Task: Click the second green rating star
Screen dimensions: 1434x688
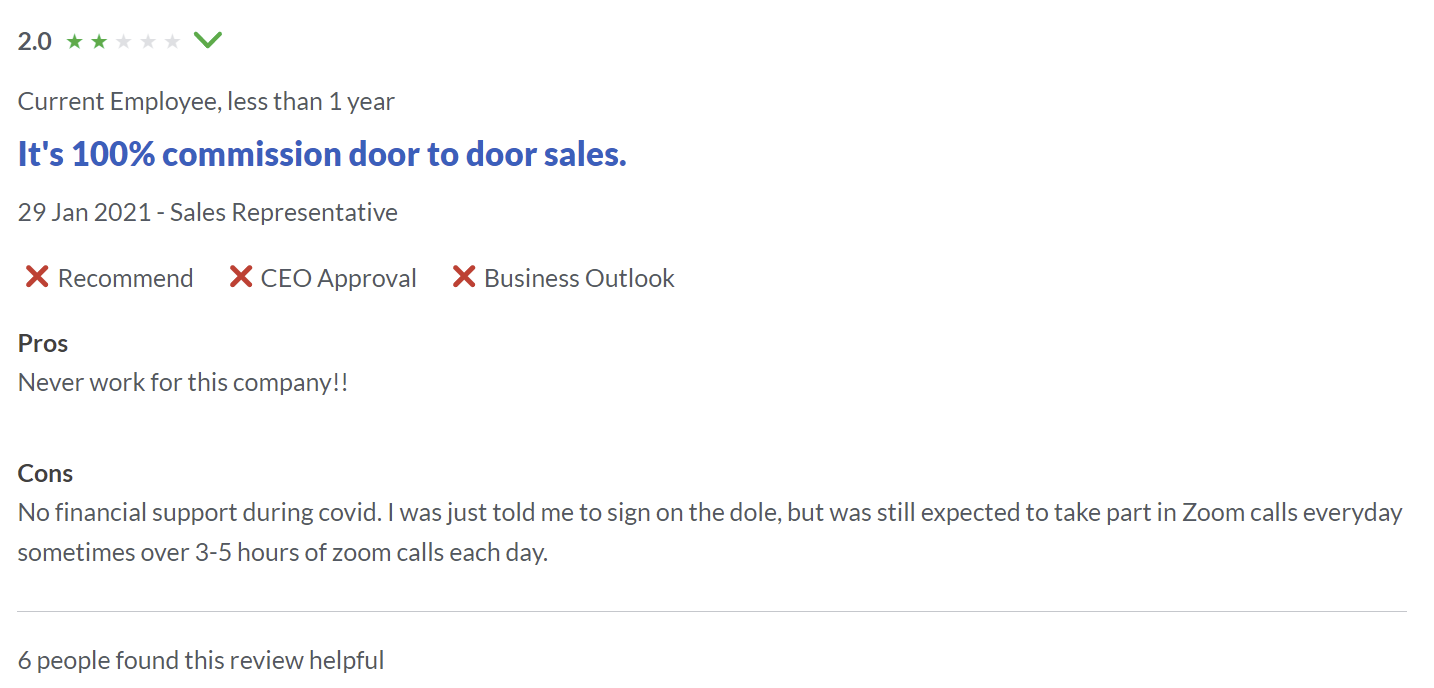Action: pyautogui.click(x=99, y=42)
